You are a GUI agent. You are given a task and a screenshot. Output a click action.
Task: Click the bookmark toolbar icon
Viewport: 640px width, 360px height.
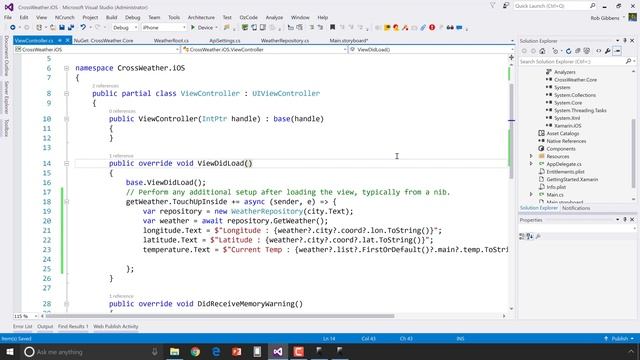pos(333,27)
